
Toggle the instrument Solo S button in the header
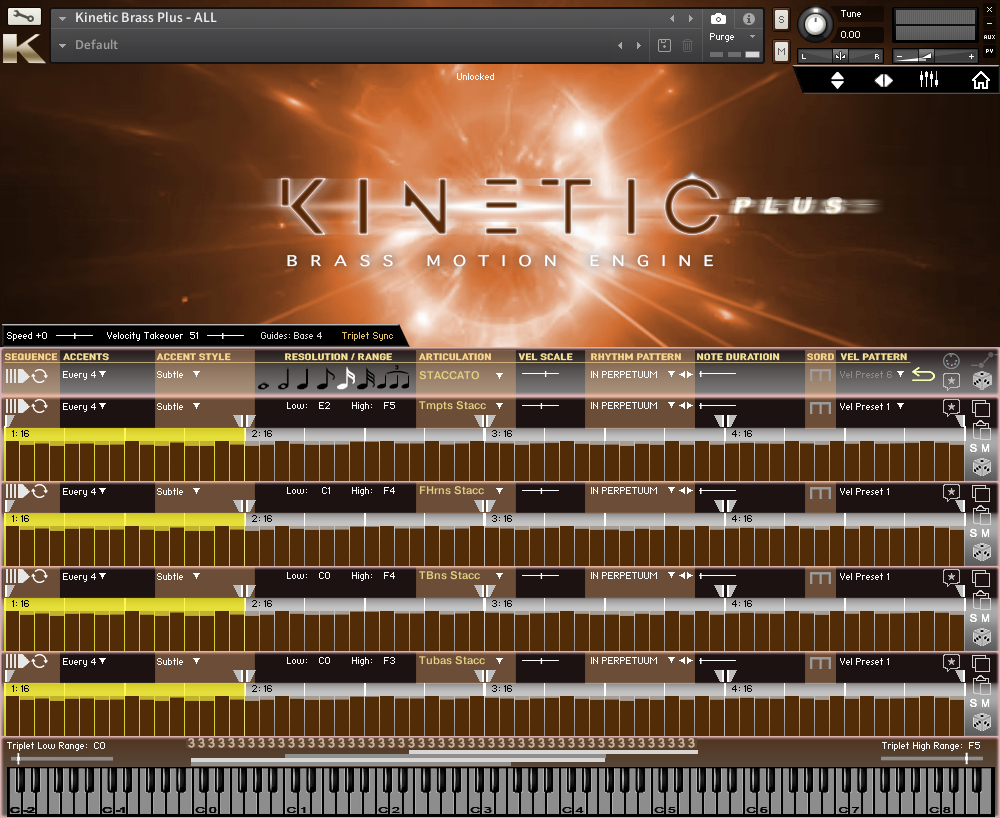781,21
